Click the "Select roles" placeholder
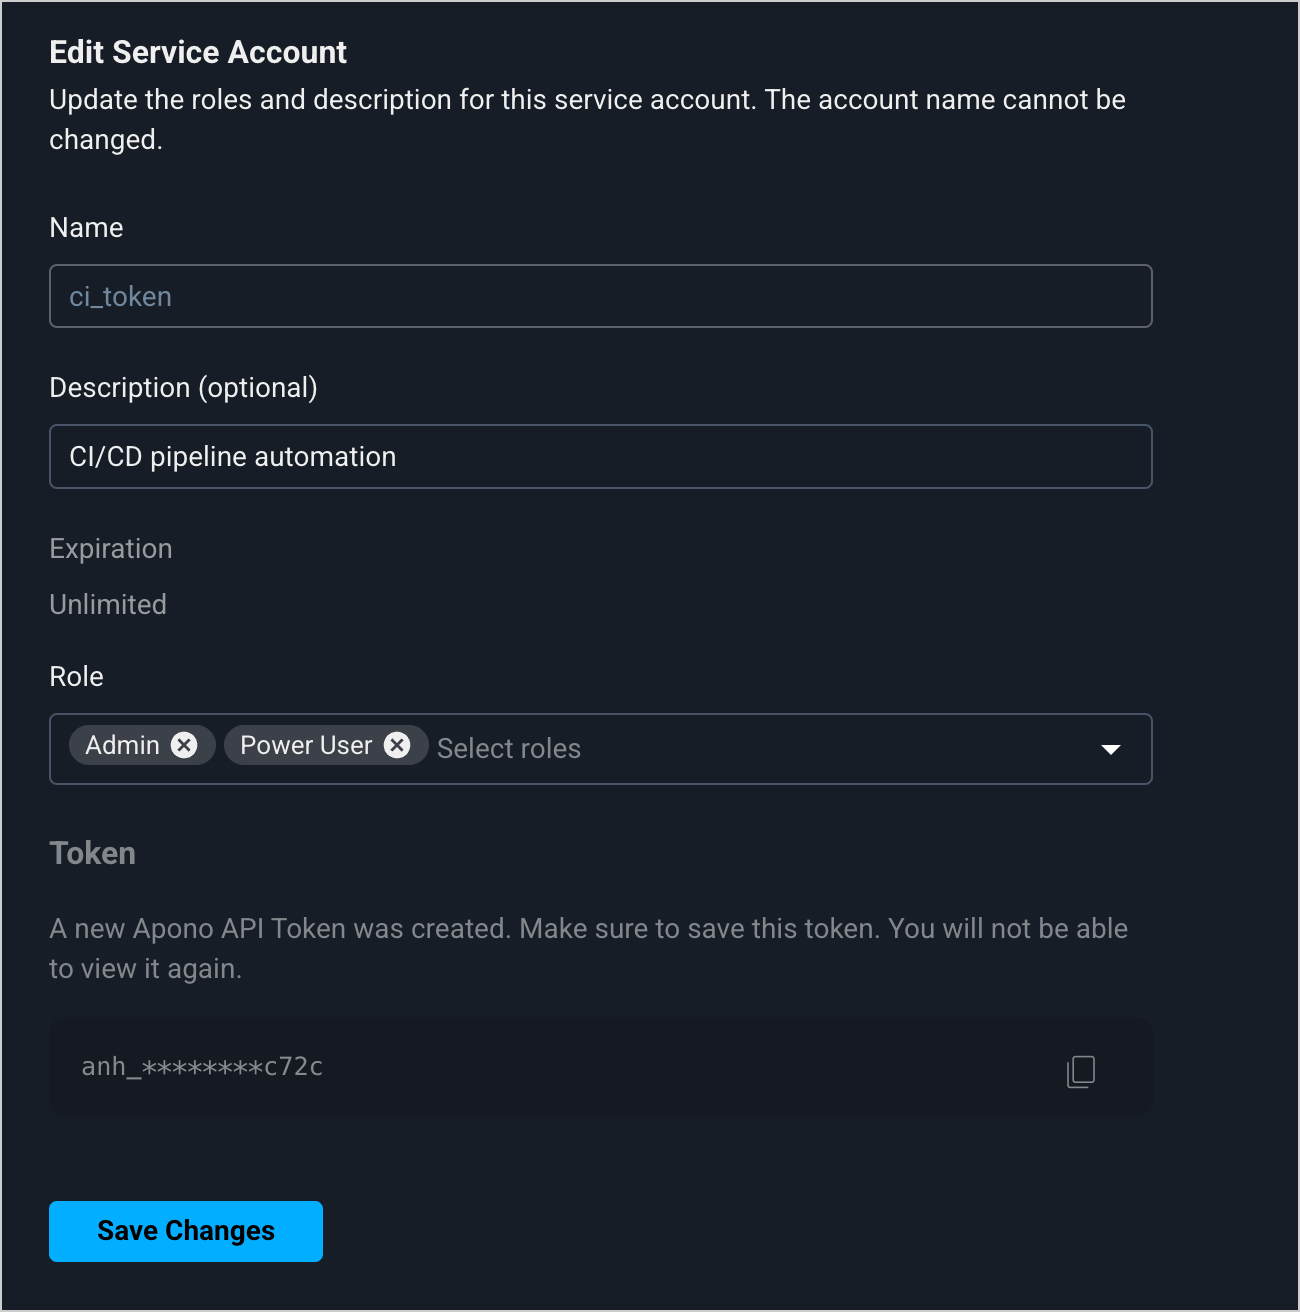The image size is (1300, 1312). click(509, 749)
